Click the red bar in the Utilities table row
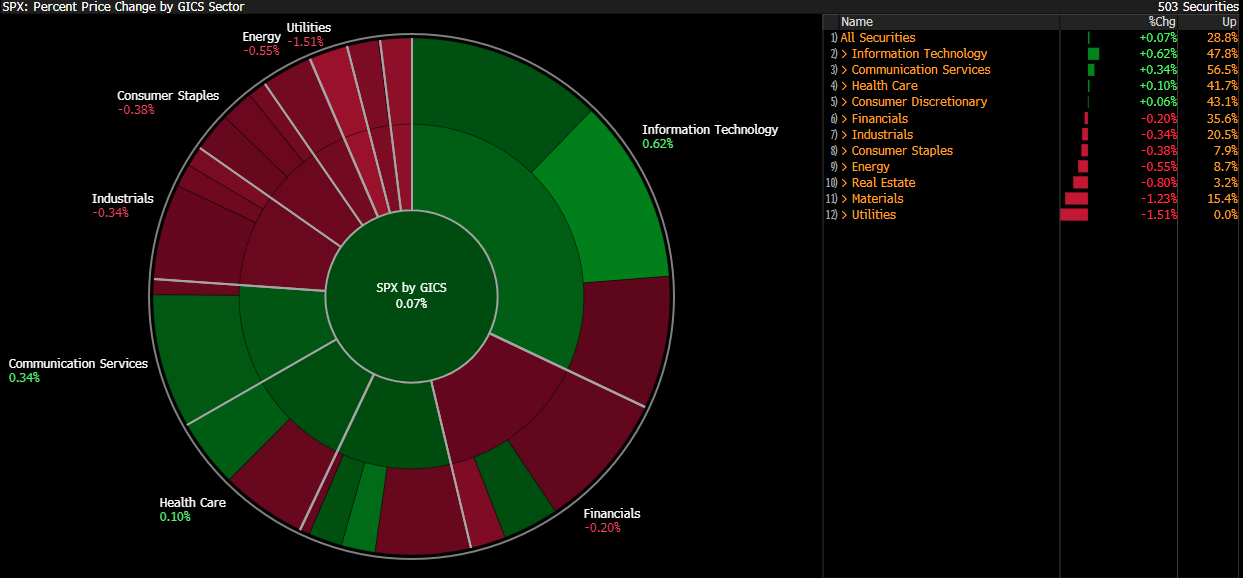The width and height of the screenshot is (1243, 578). coord(1074,215)
